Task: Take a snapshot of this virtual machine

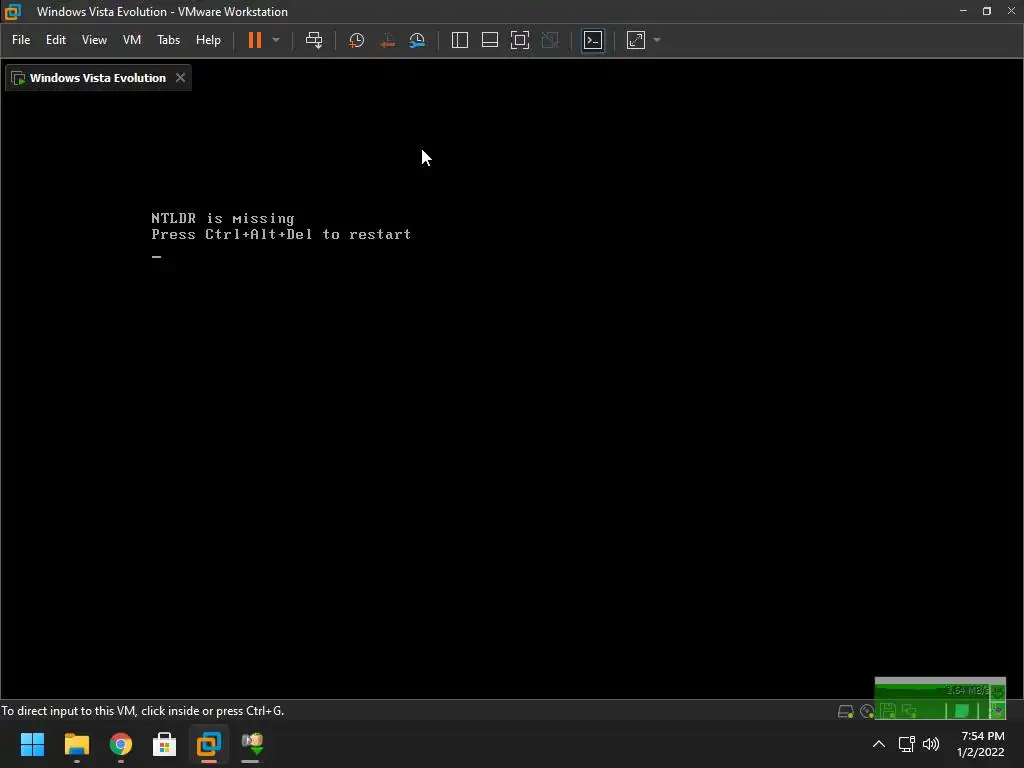Action: (357, 40)
